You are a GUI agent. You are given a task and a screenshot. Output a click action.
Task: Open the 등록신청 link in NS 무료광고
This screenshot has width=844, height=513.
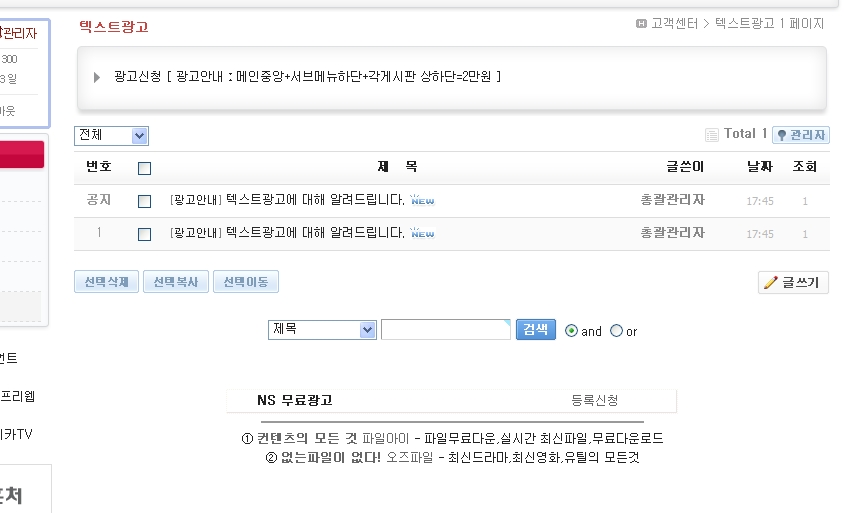[594, 400]
